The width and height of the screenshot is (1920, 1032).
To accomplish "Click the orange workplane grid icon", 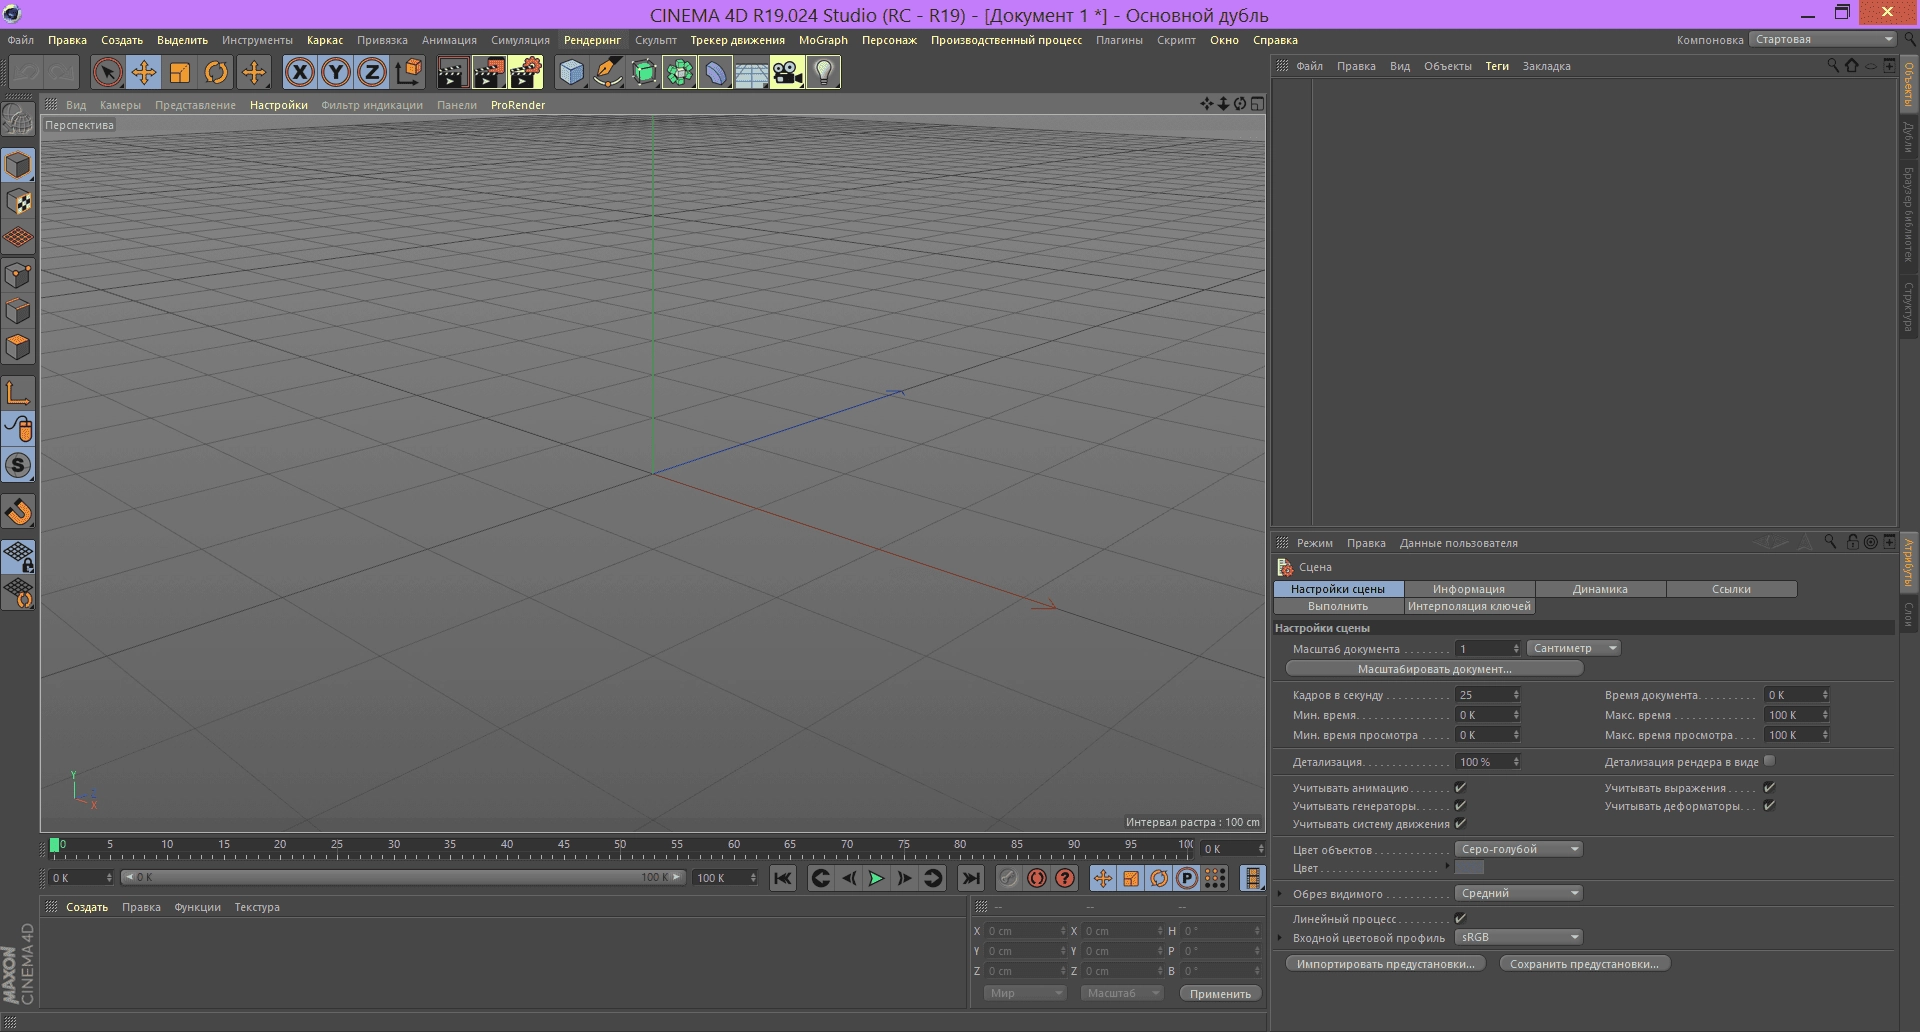I will pyautogui.click(x=18, y=238).
